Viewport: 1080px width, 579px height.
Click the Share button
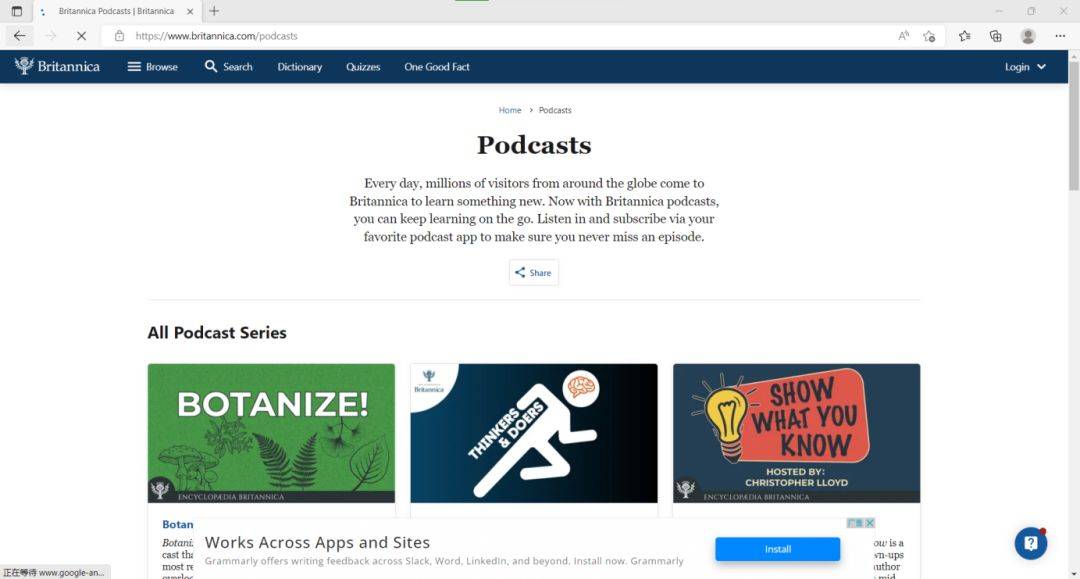(534, 273)
